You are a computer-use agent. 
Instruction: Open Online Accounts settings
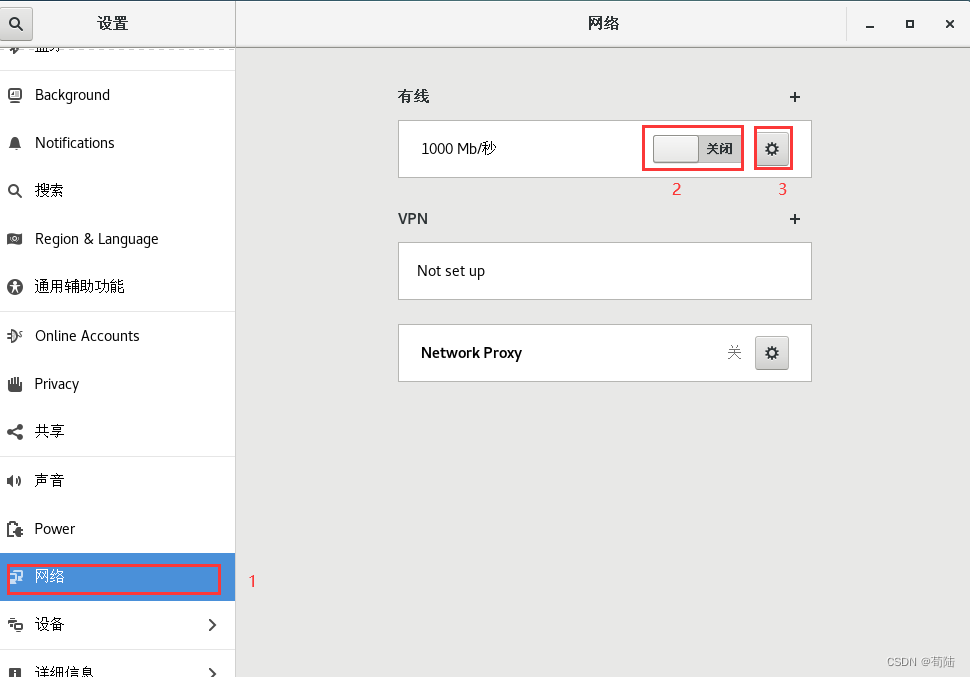[x=118, y=336]
